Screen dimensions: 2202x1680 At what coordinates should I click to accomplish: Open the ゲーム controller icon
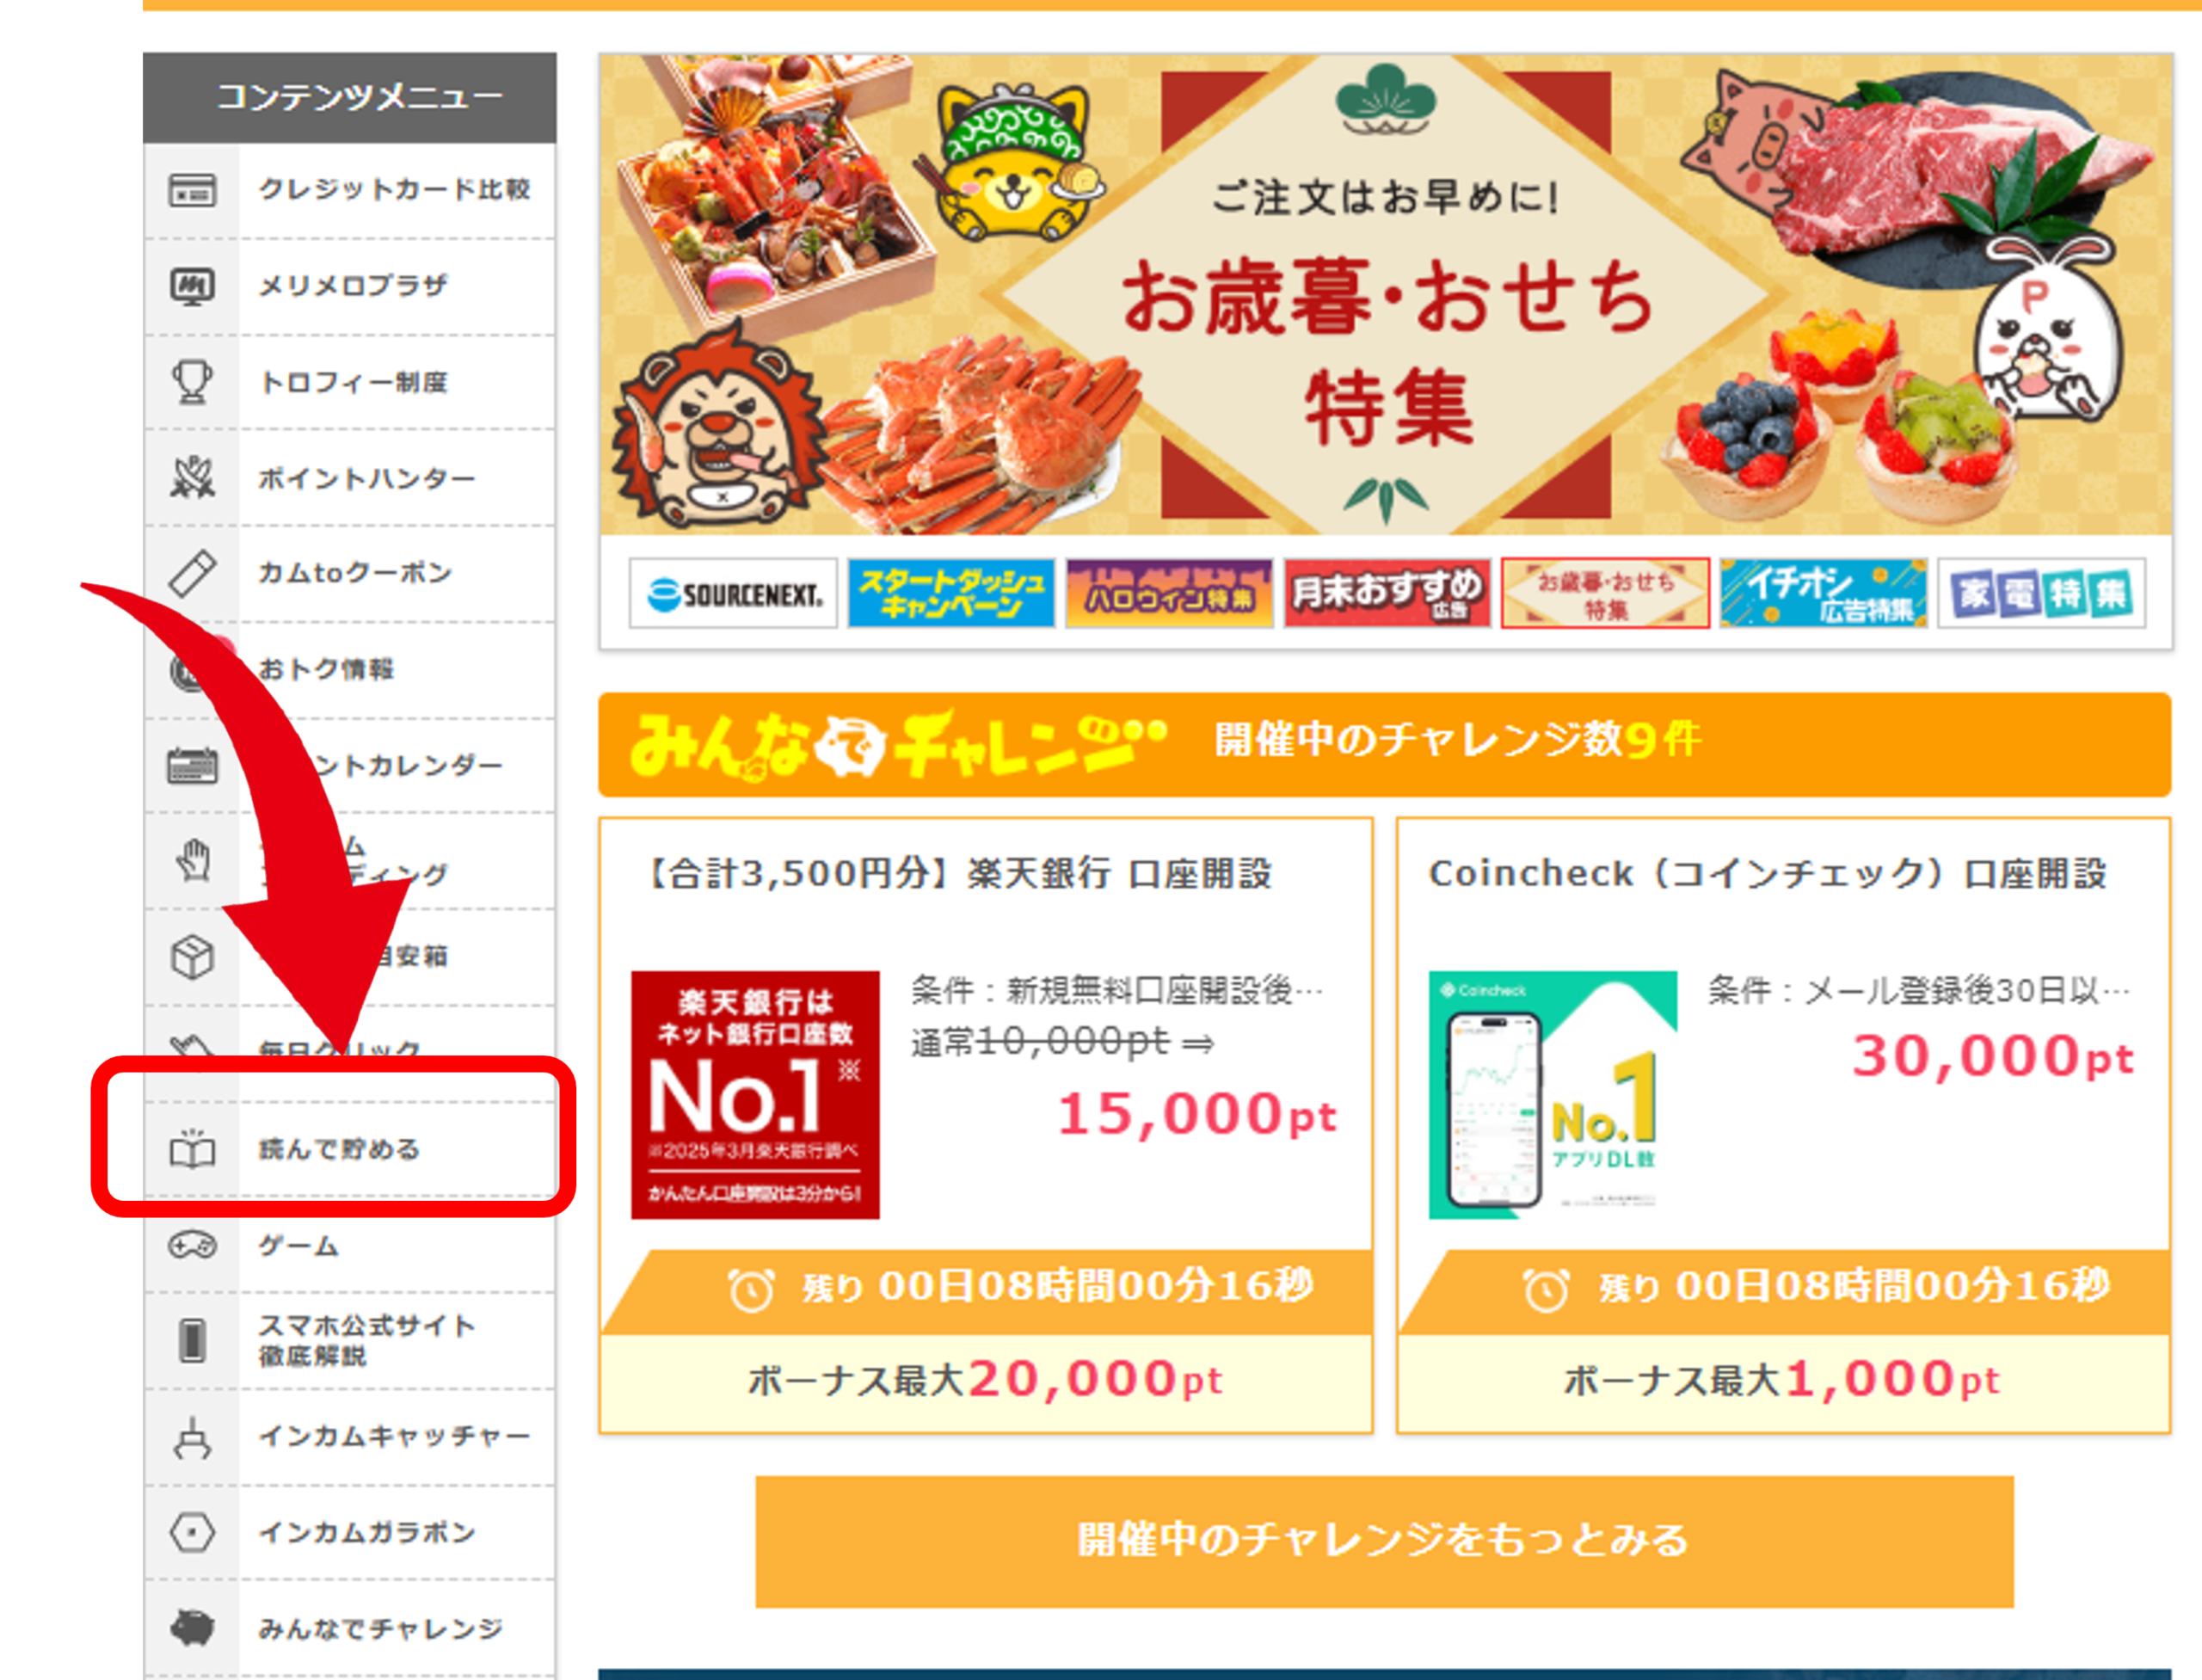pos(192,1245)
